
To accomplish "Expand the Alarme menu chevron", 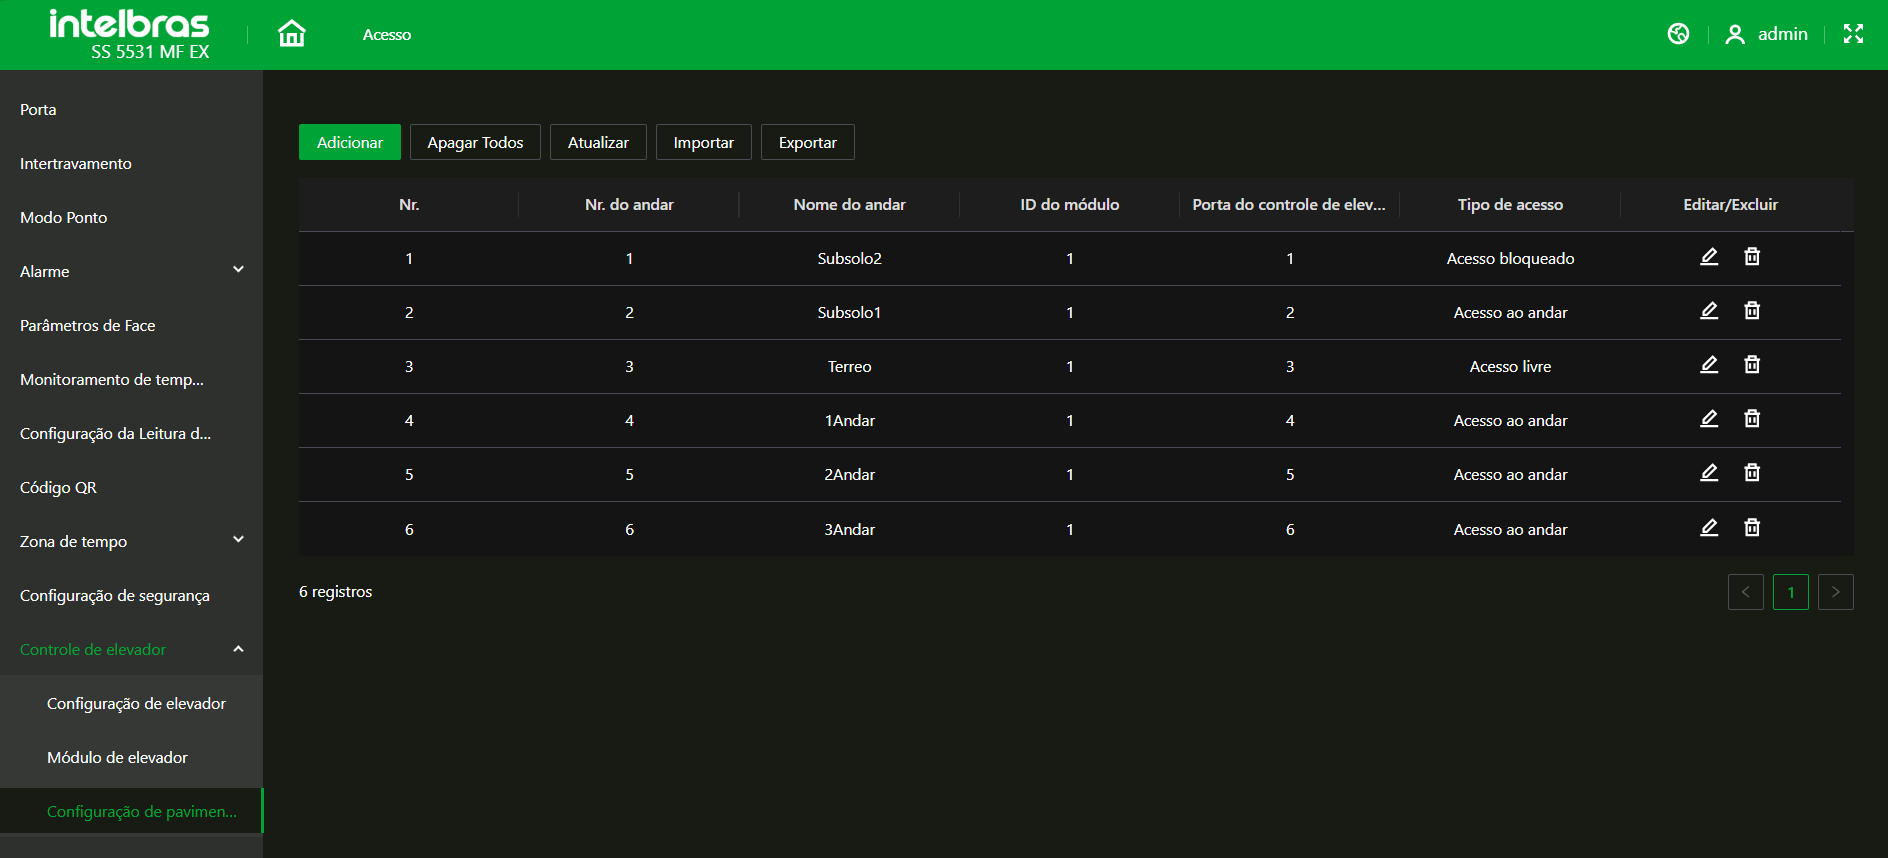I will [x=238, y=270].
